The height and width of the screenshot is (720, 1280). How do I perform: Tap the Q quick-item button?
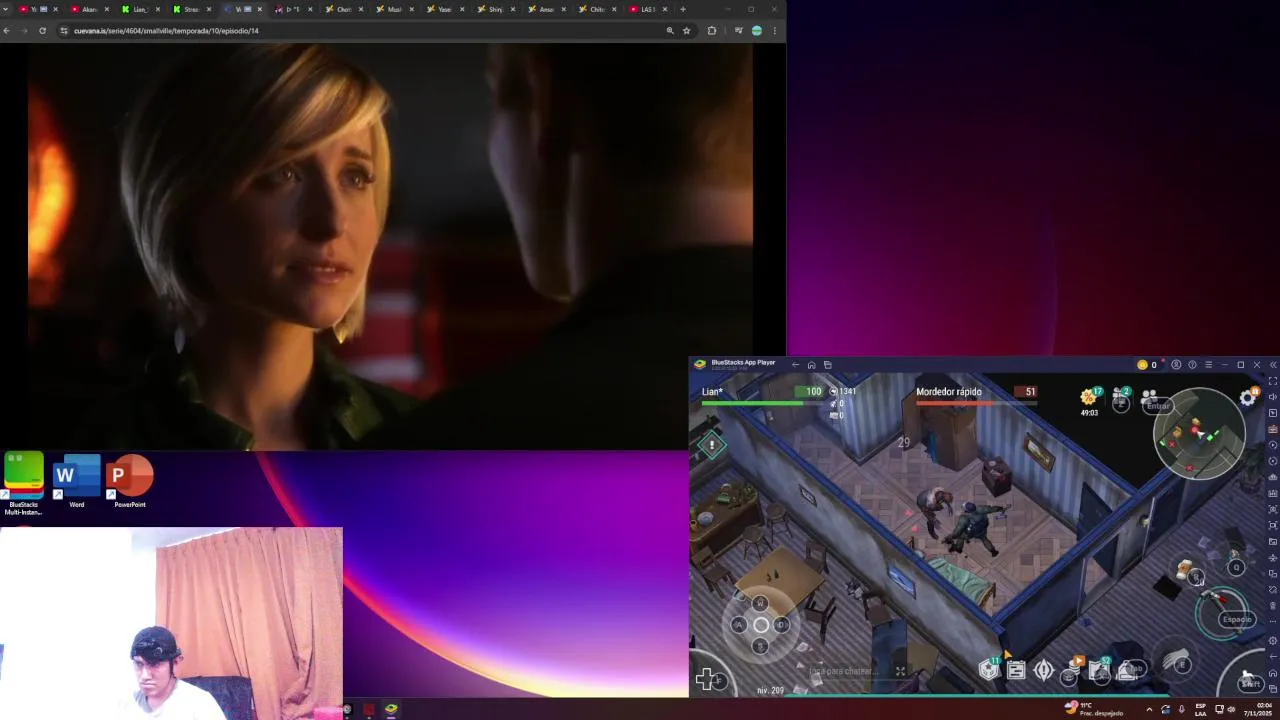[1235, 567]
